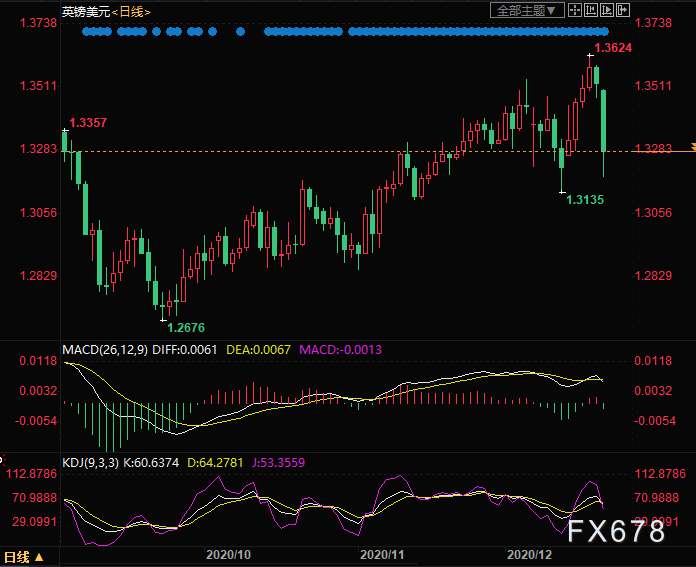Select the 2020/10 date on time axis
The height and width of the screenshot is (567, 696).
point(227,554)
